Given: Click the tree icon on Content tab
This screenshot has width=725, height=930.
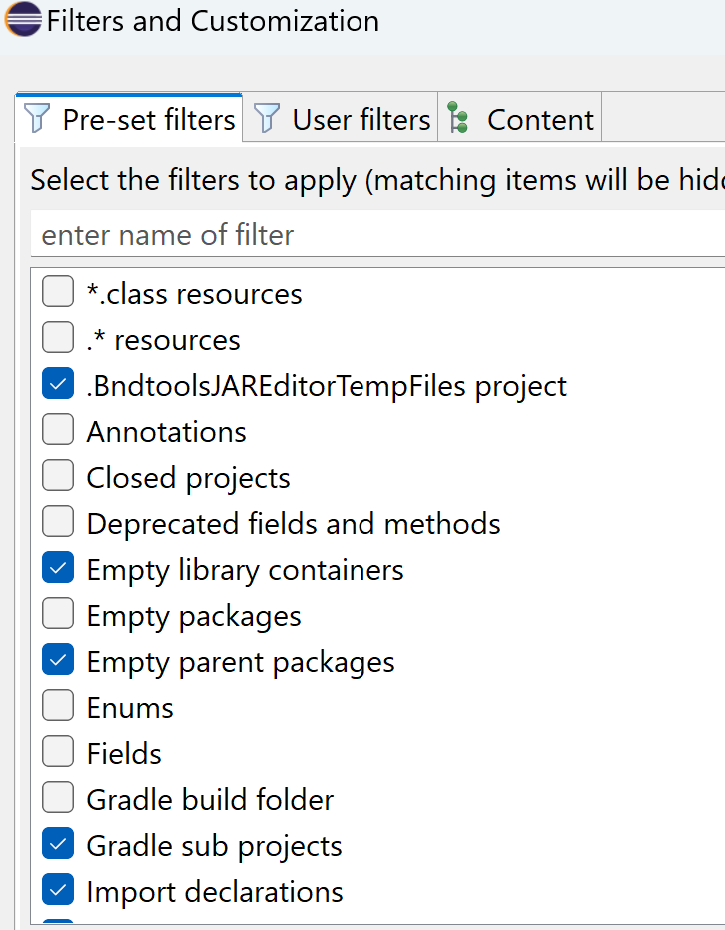Looking at the screenshot, I should (x=459, y=119).
